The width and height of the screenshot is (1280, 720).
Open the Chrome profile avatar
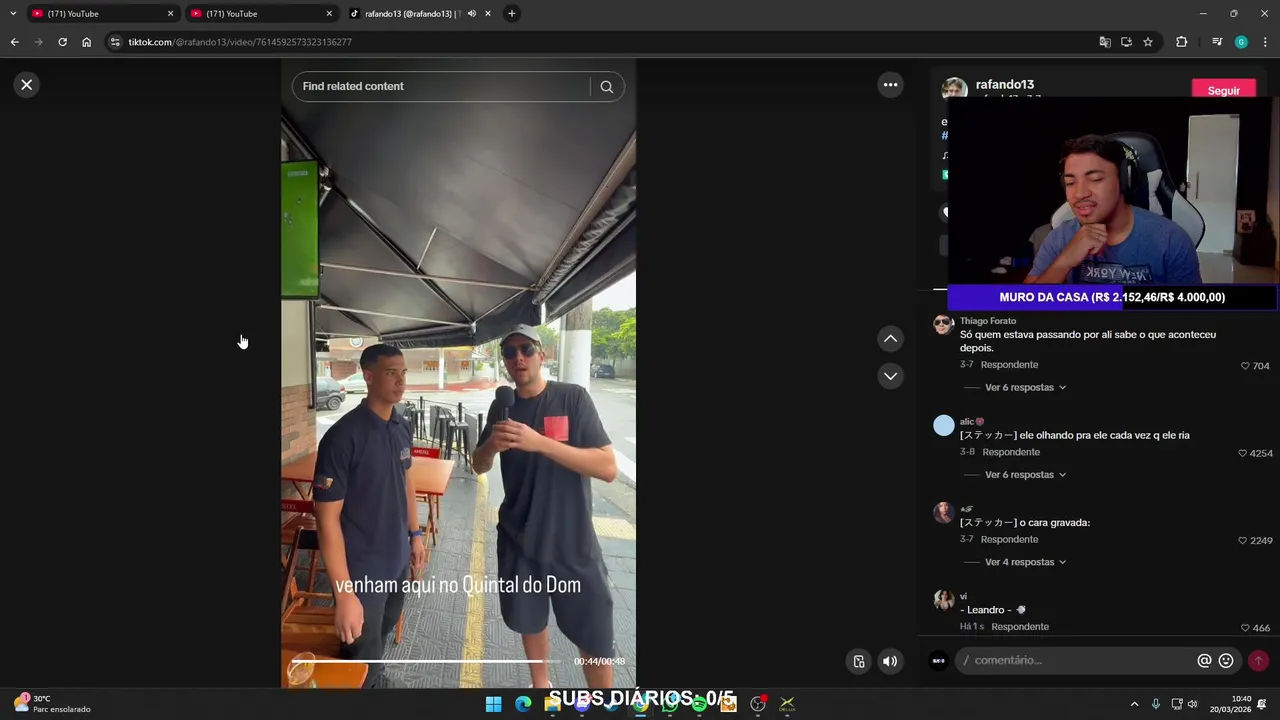(1241, 42)
